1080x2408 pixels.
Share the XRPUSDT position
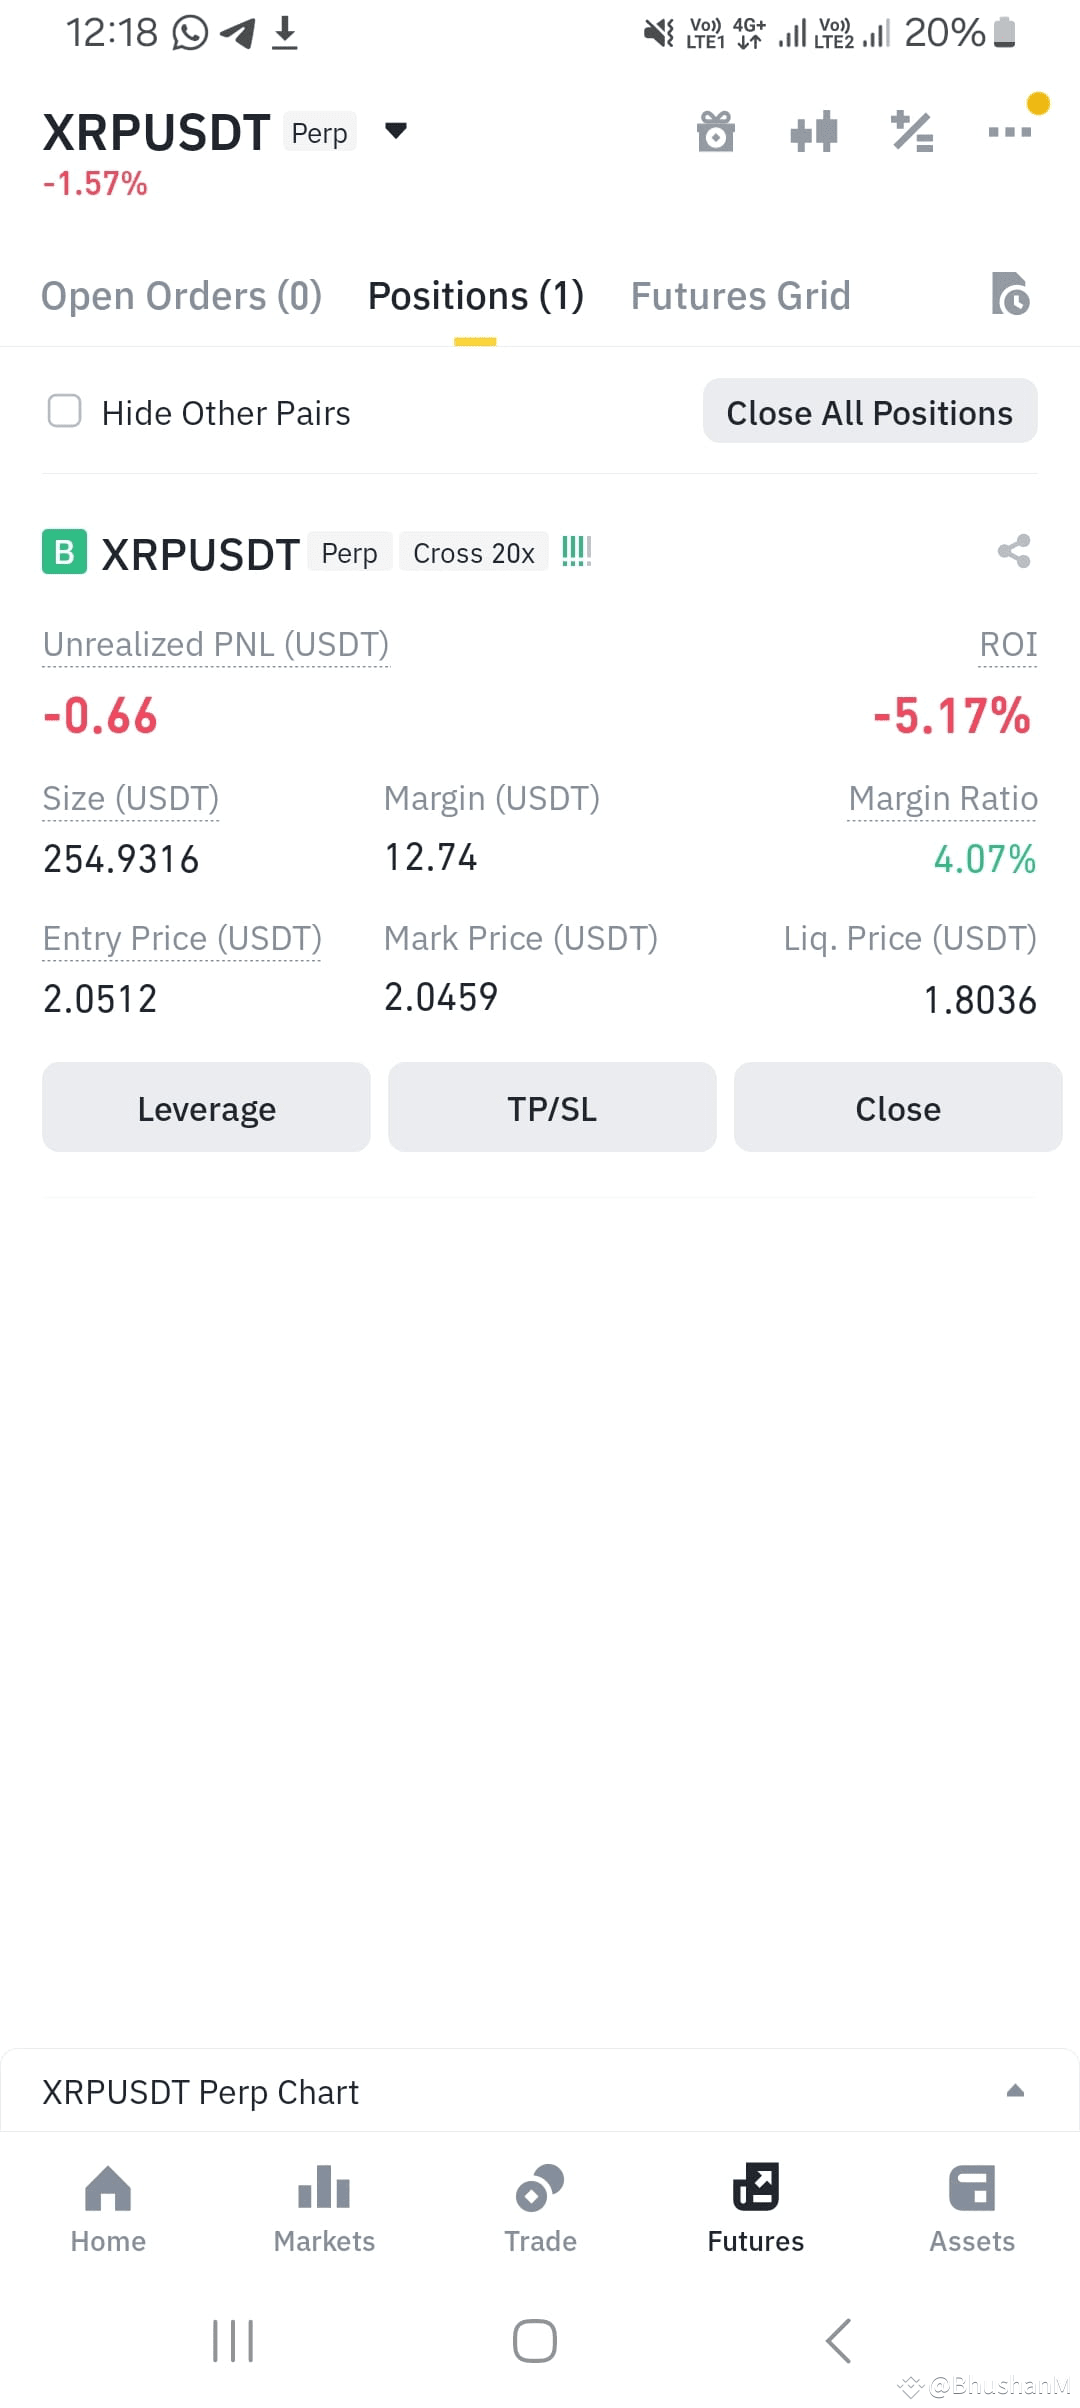[1014, 551]
